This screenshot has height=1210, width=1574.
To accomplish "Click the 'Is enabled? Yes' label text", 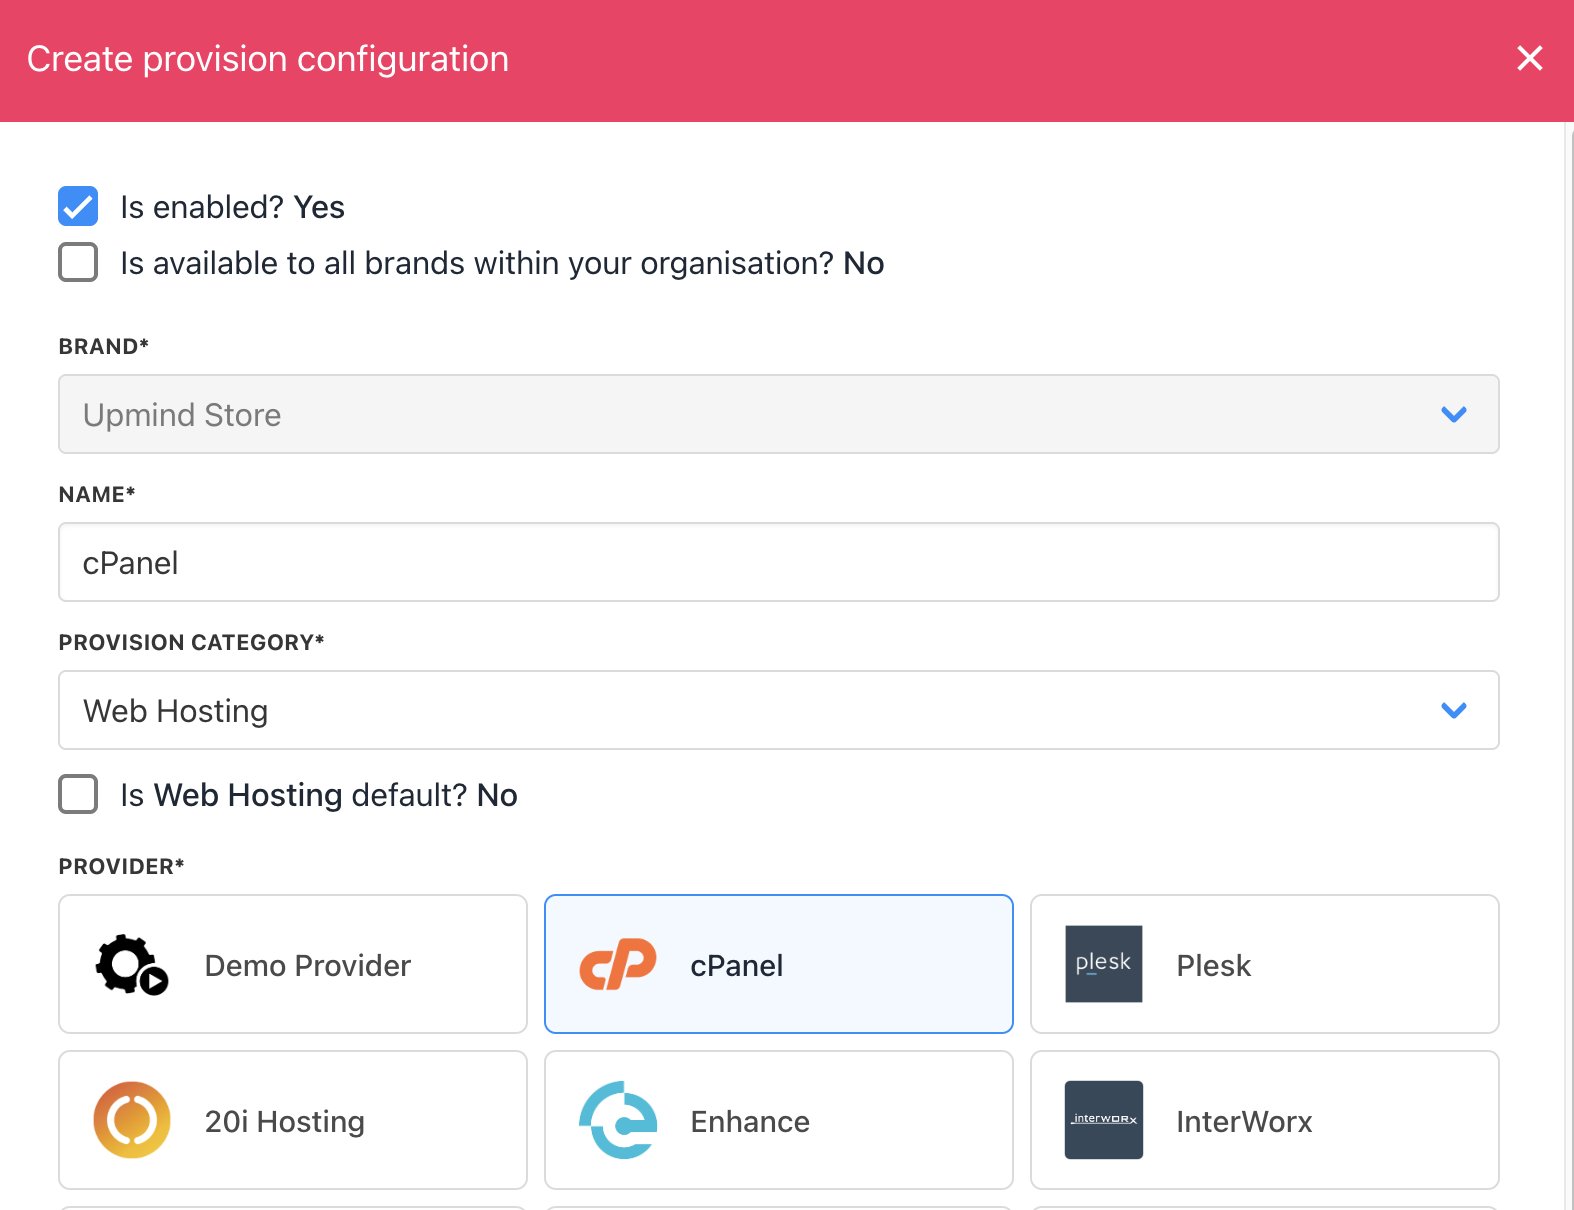I will (x=232, y=207).
